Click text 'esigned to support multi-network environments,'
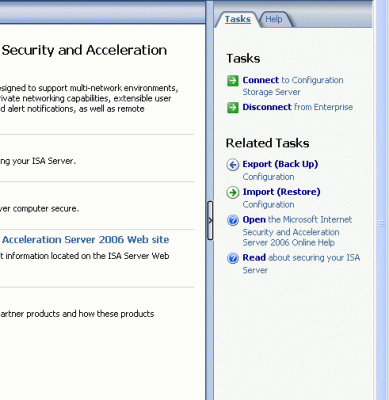Viewport: 389px width, 400px height. tap(89, 88)
